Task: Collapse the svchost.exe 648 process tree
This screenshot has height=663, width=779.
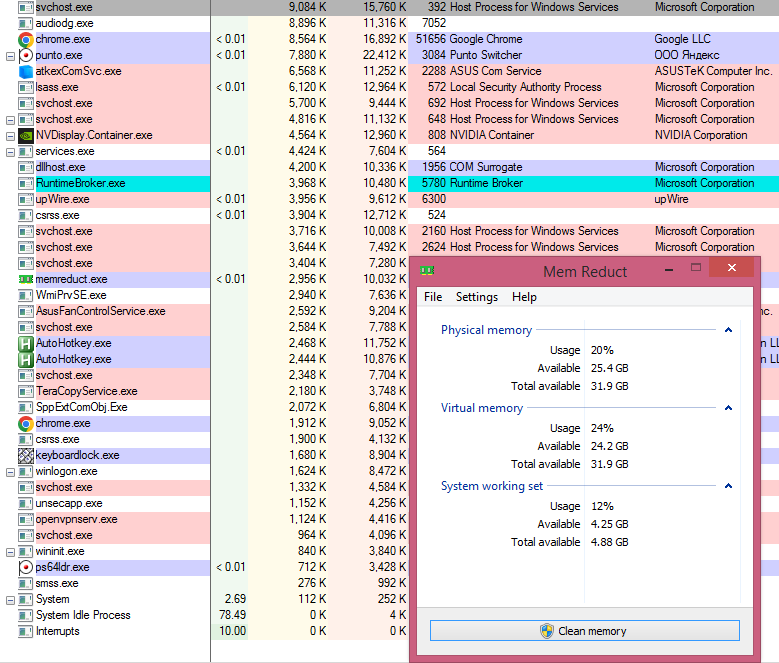Action: (10, 120)
